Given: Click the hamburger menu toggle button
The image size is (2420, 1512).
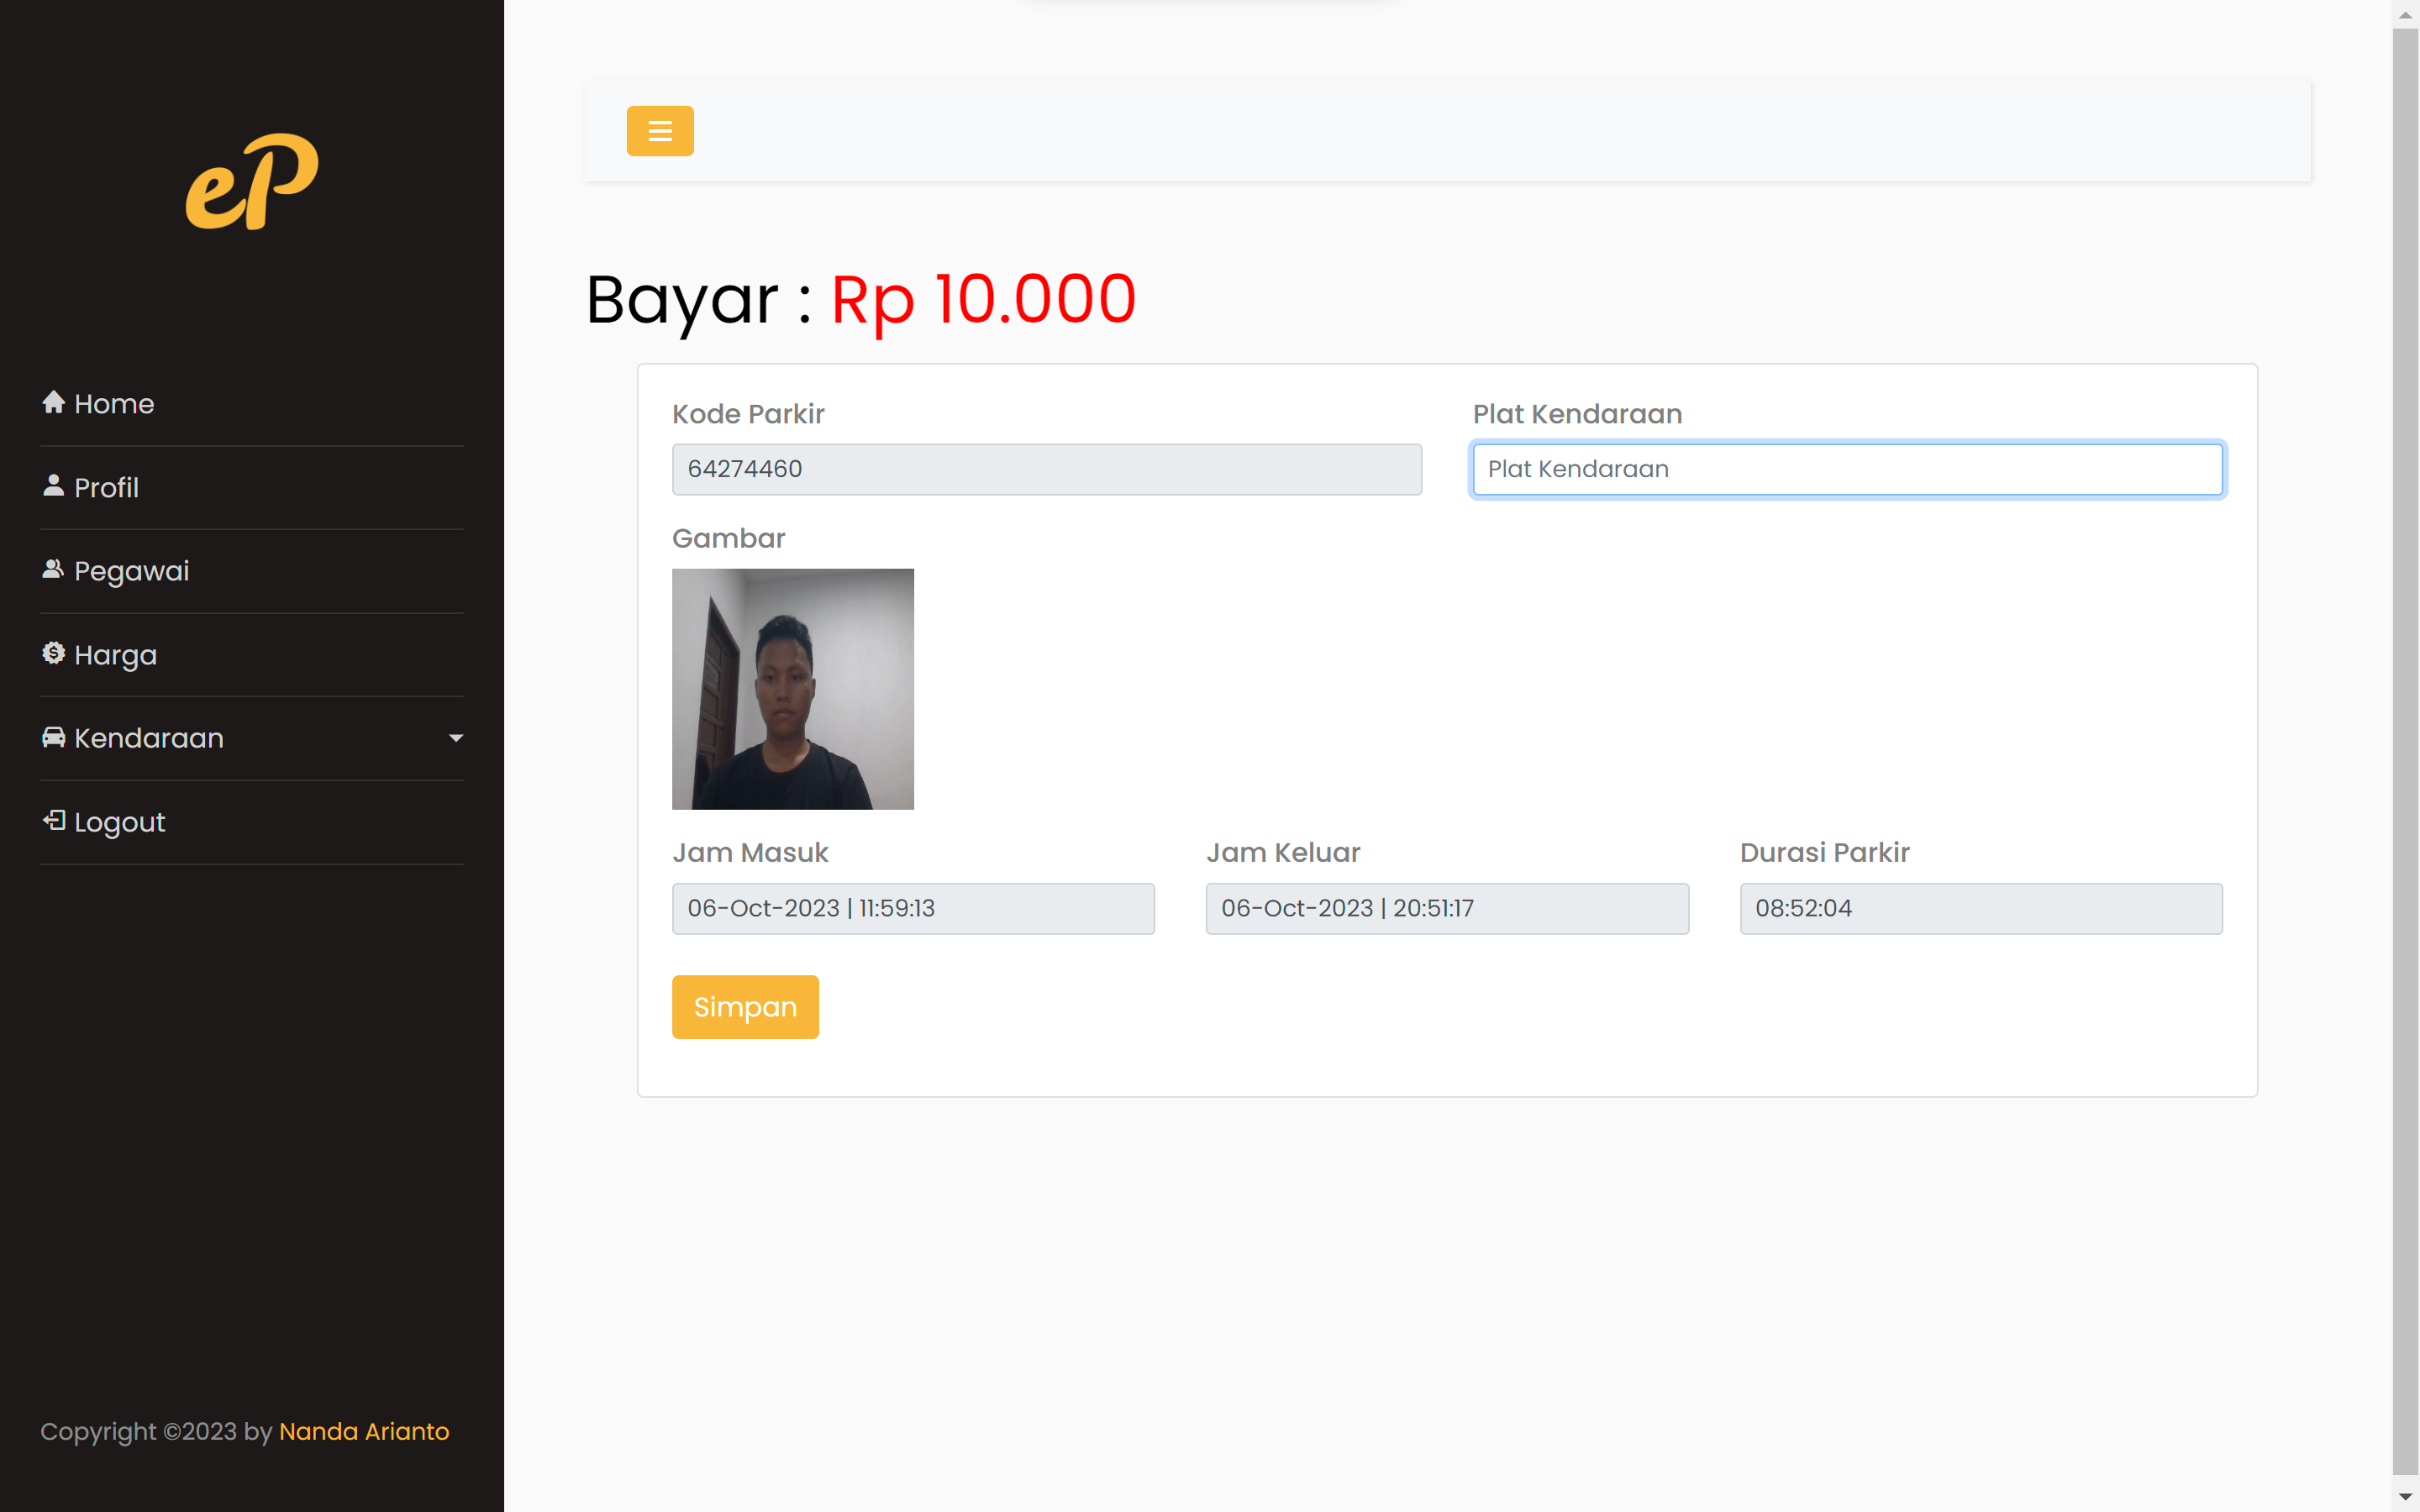Looking at the screenshot, I should click(660, 131).
